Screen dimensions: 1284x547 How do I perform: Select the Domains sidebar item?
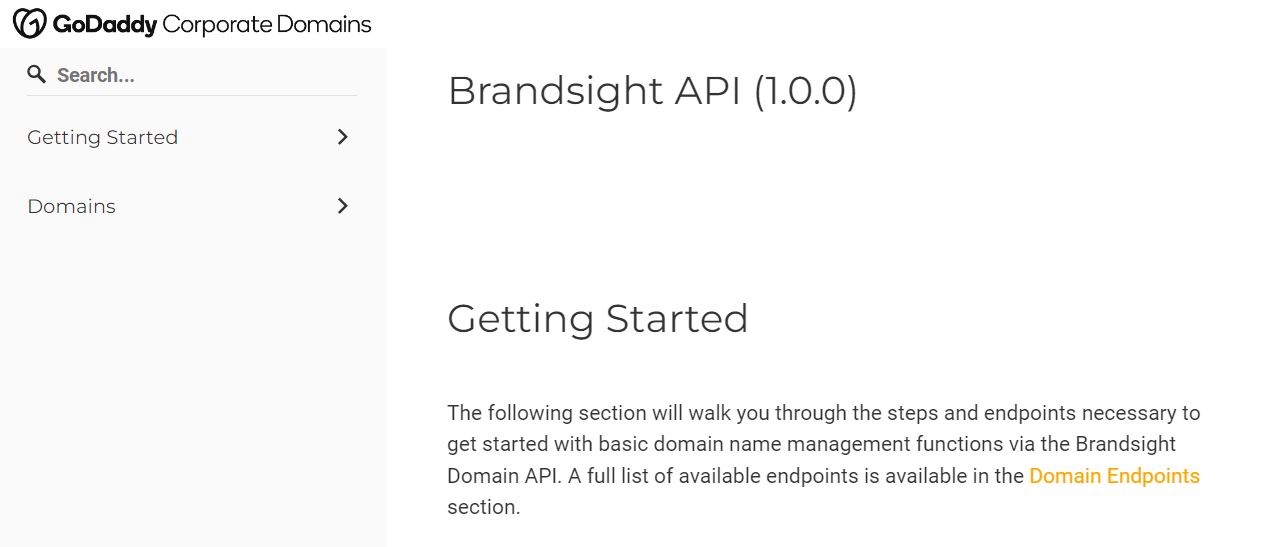point(71,206)
